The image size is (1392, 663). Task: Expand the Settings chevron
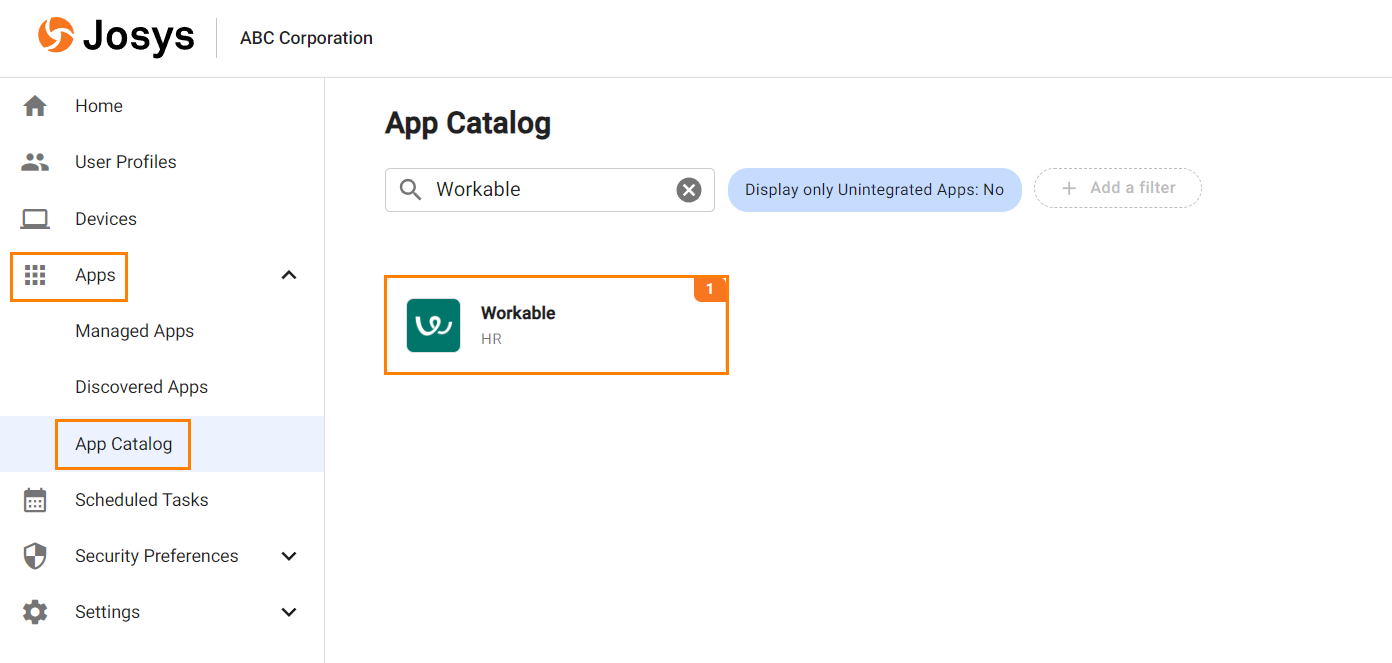click(289, 612)
